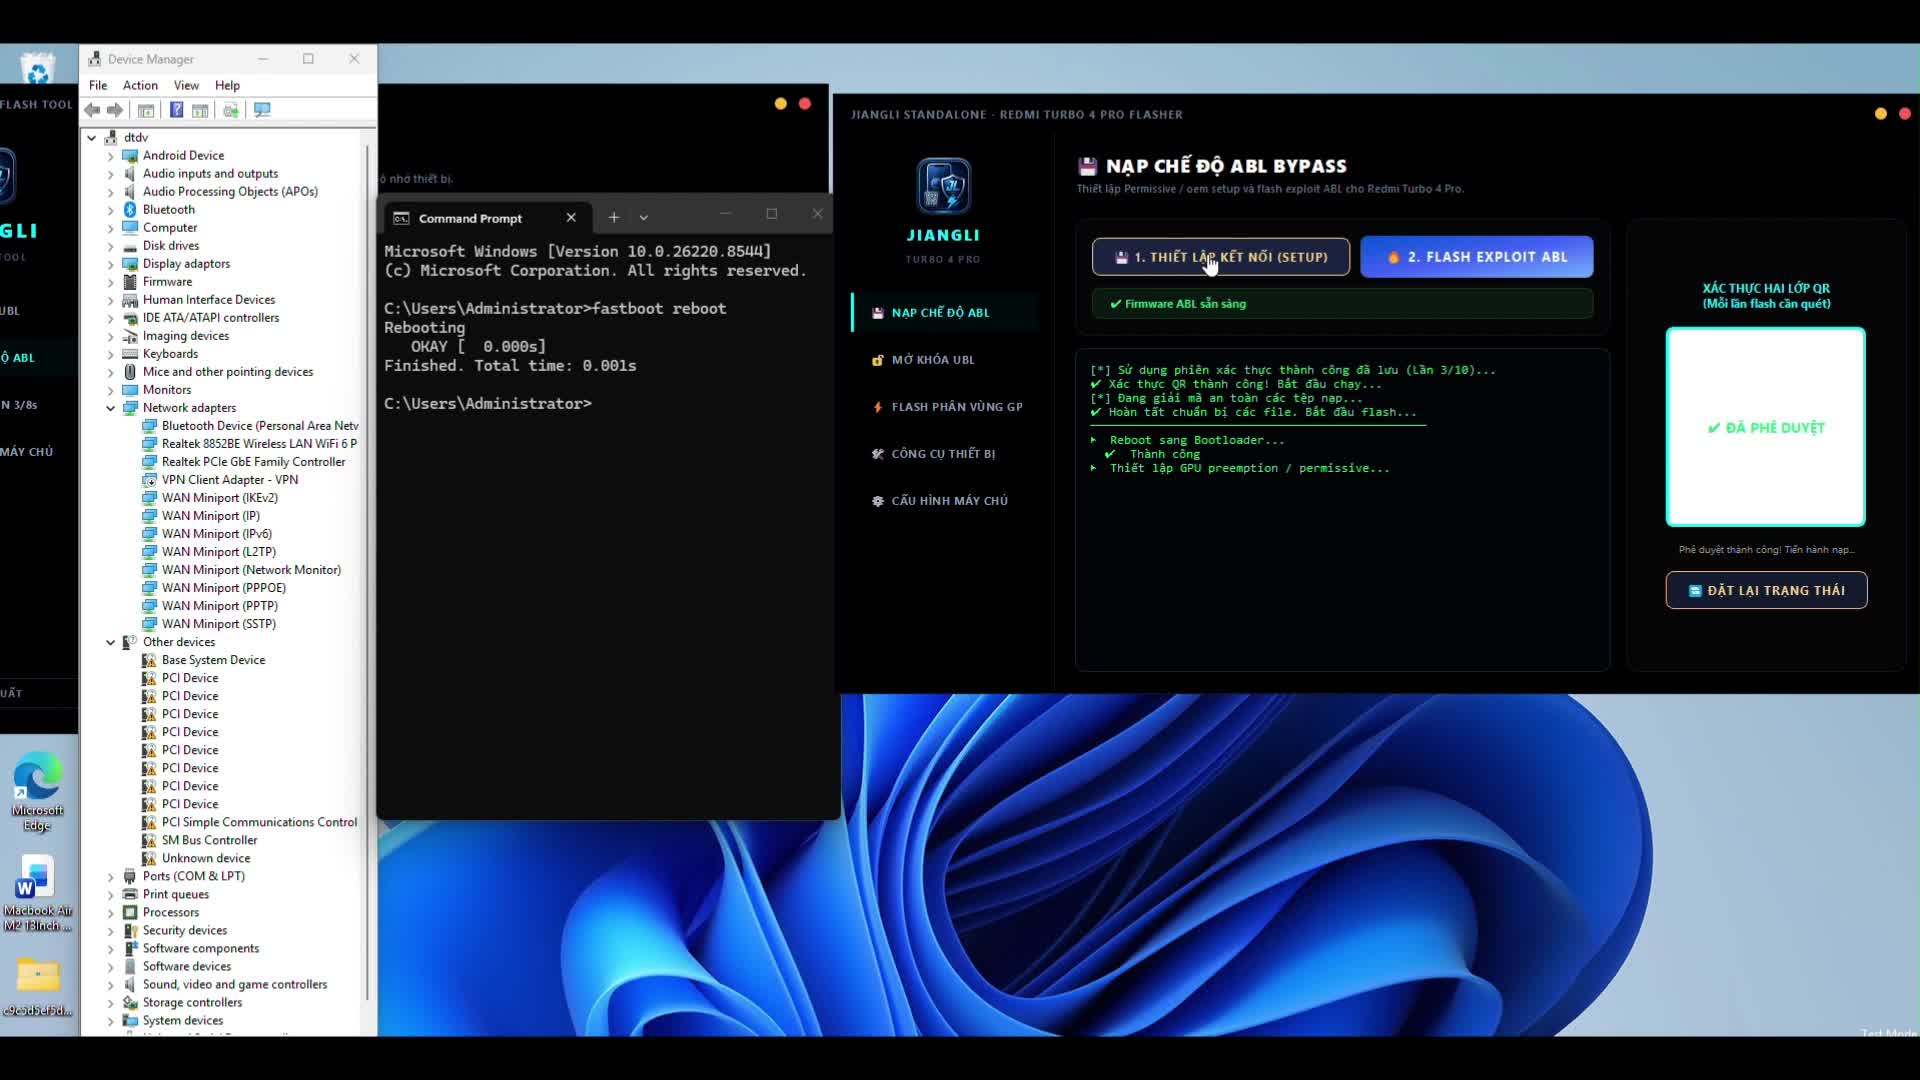Open the Action menu in Device Manager

point(140,85)
